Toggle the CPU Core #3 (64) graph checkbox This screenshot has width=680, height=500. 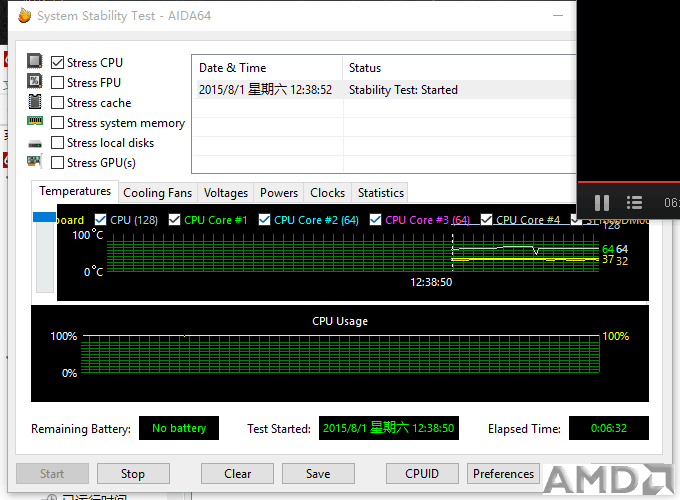click(x=375, y=220)
